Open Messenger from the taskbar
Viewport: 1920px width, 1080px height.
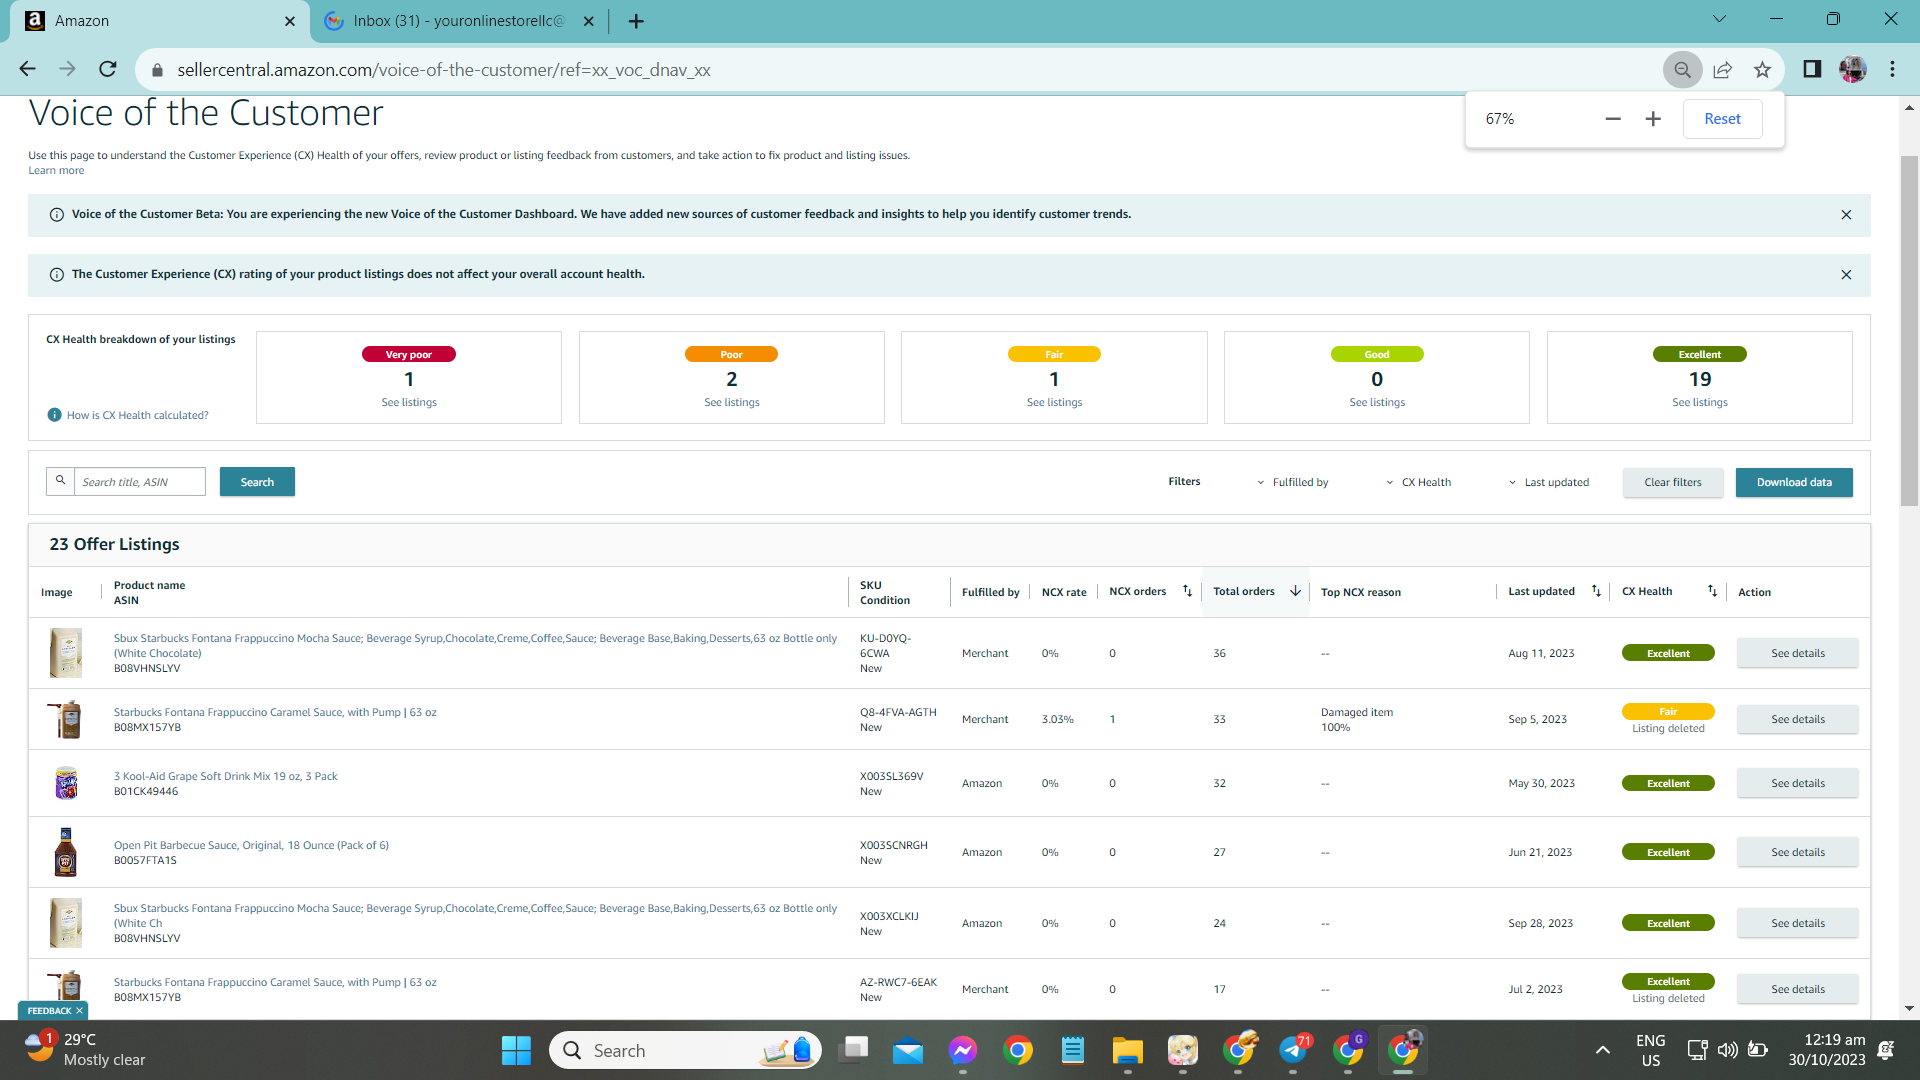click(x=963, y=1050)
